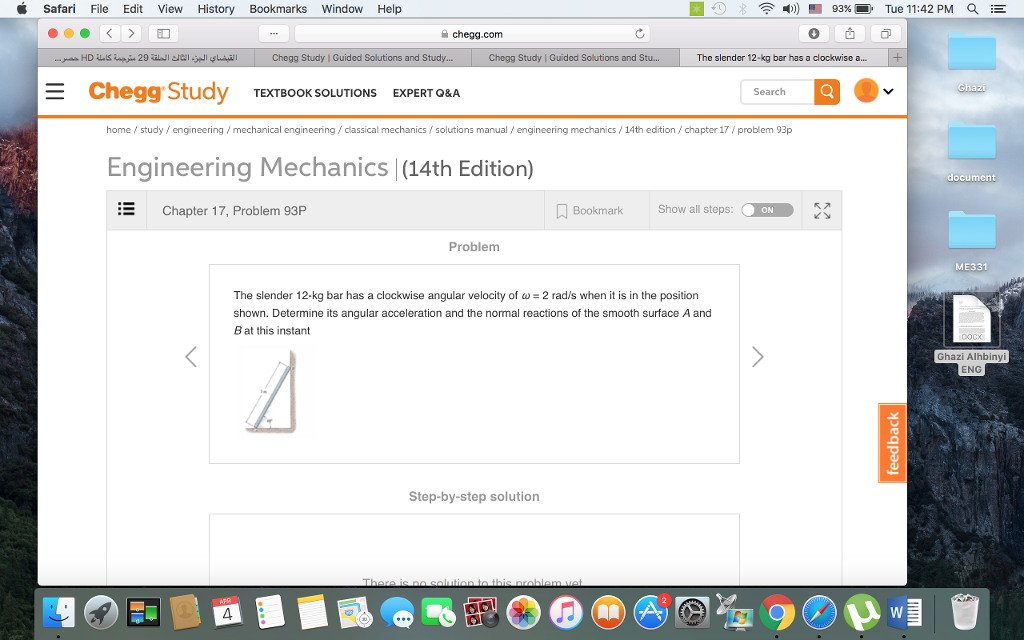Toggle the Show all steps switch
The image size is (1024, 640).
767,210
